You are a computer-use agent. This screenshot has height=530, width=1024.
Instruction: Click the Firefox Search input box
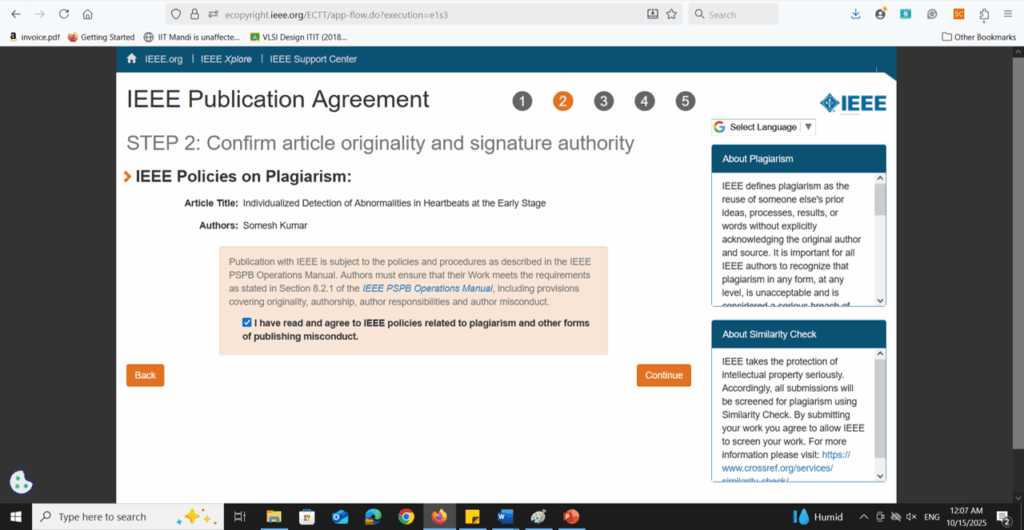740,14
